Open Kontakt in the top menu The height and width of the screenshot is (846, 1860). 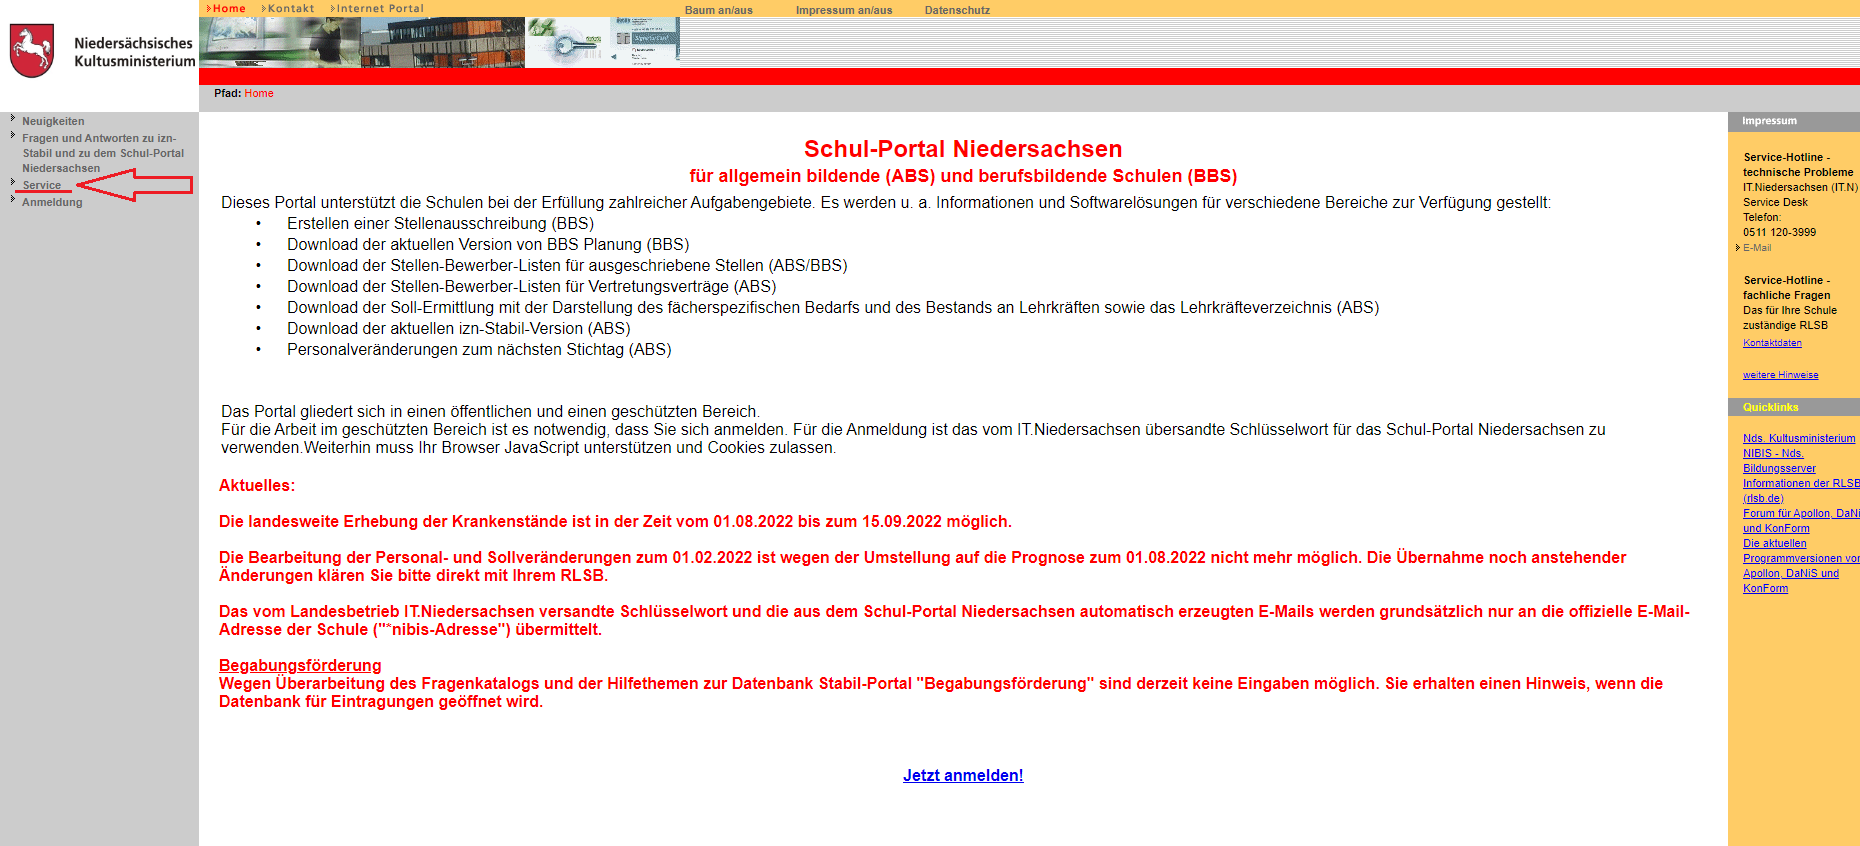tap(290, 8)
